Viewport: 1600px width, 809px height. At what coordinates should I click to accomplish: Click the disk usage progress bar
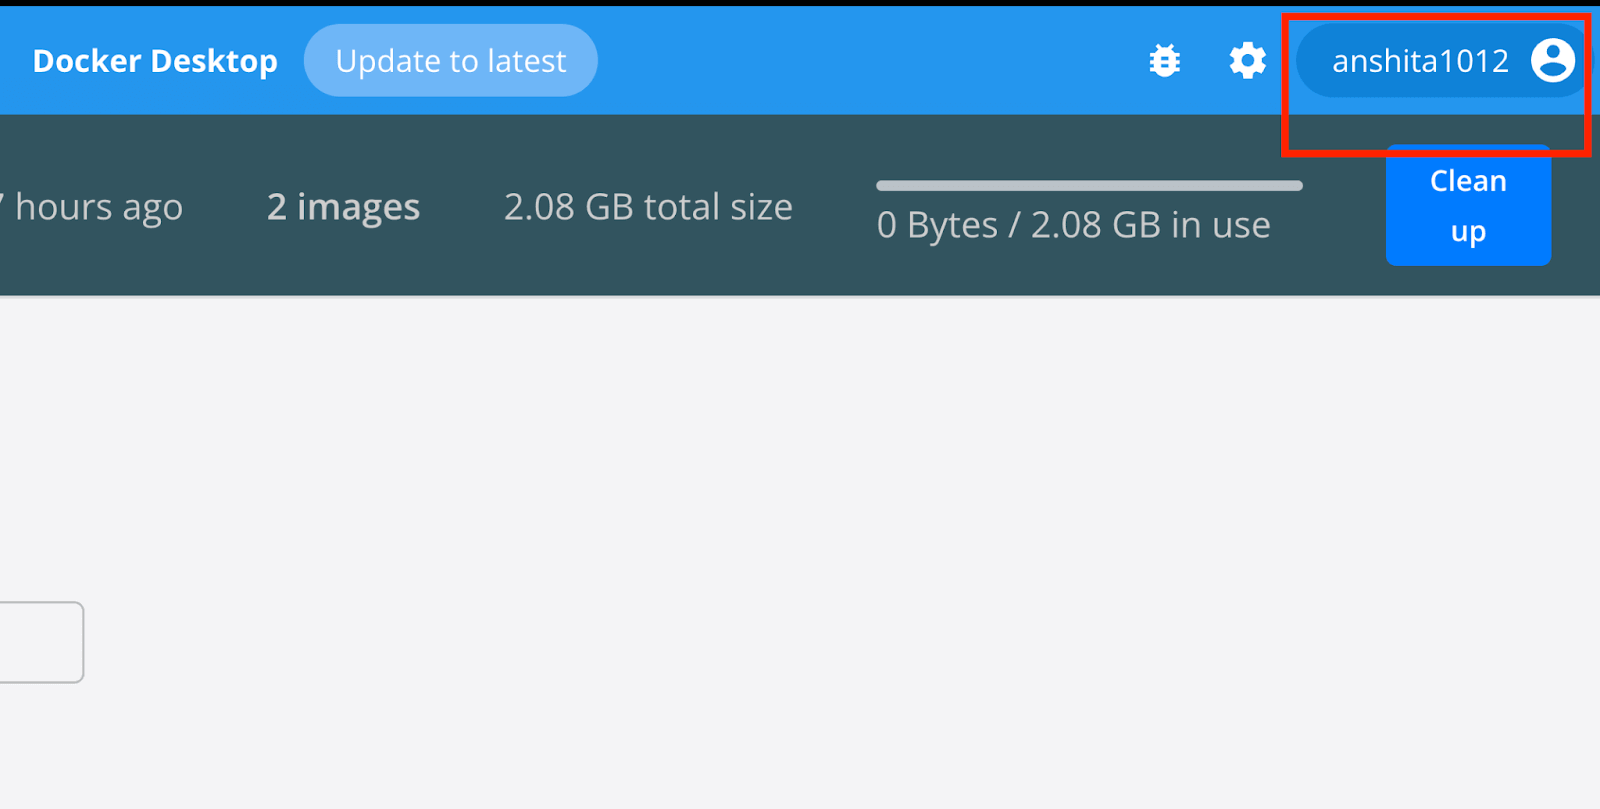pyautogui.click(x=1089, y=186)
